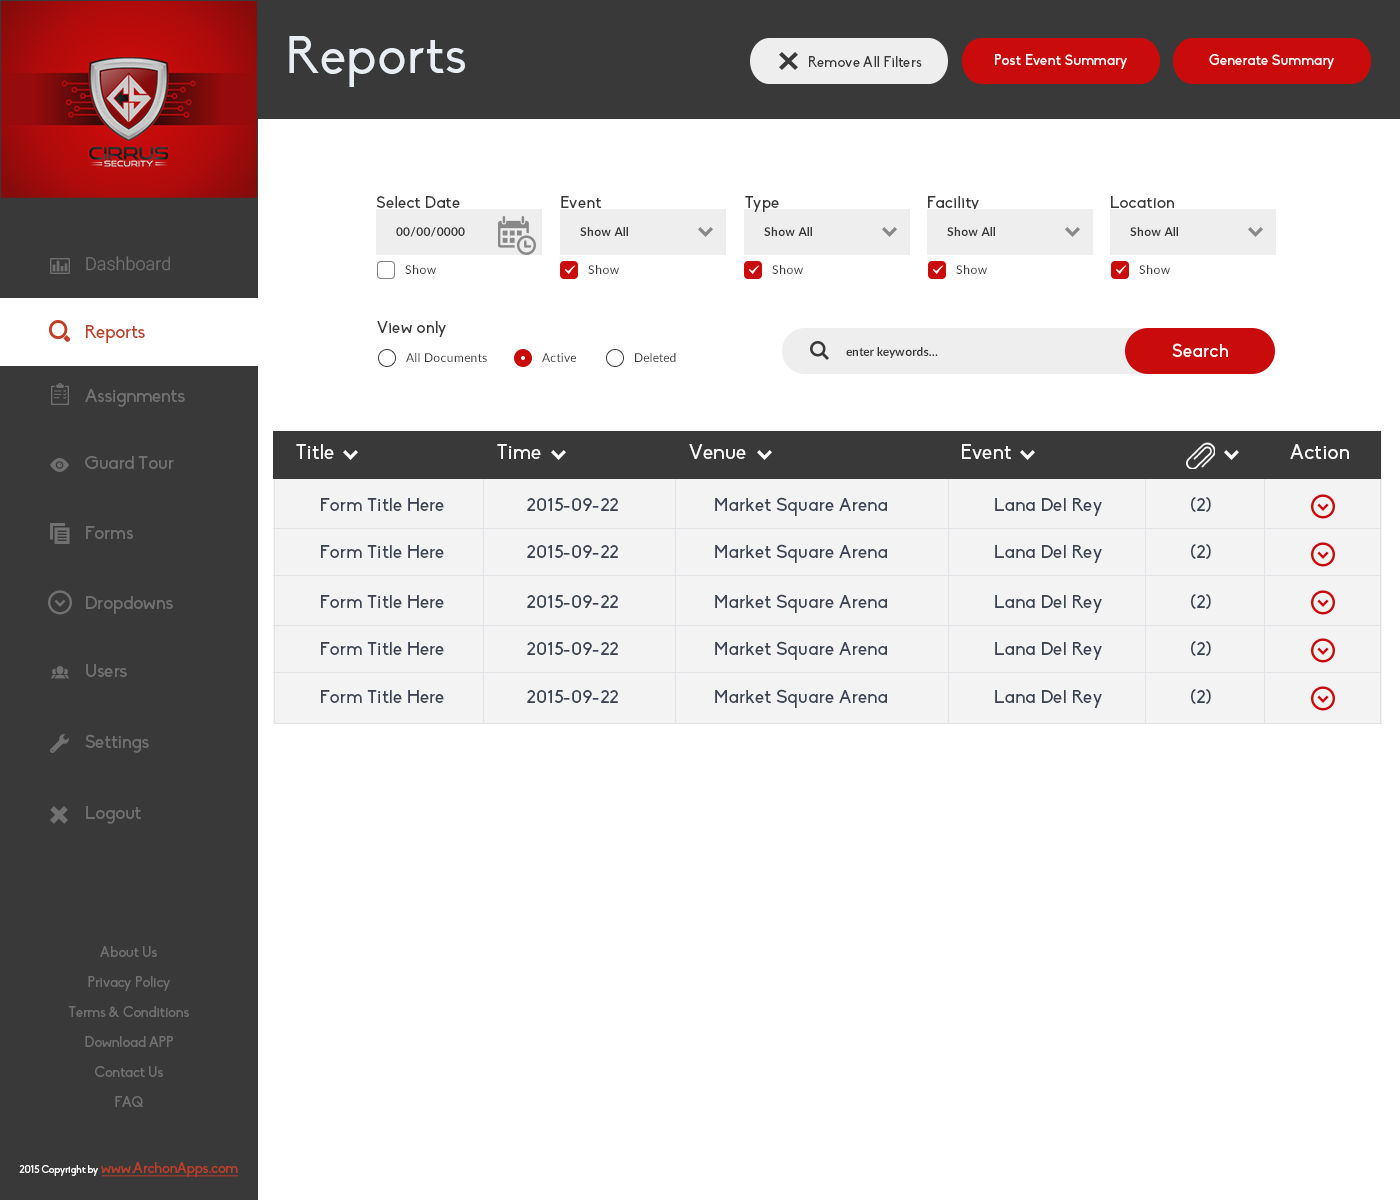Click Dropdowns text in the sidebar
This screenshot has height=1200, width=1400.
coord(129,603)
